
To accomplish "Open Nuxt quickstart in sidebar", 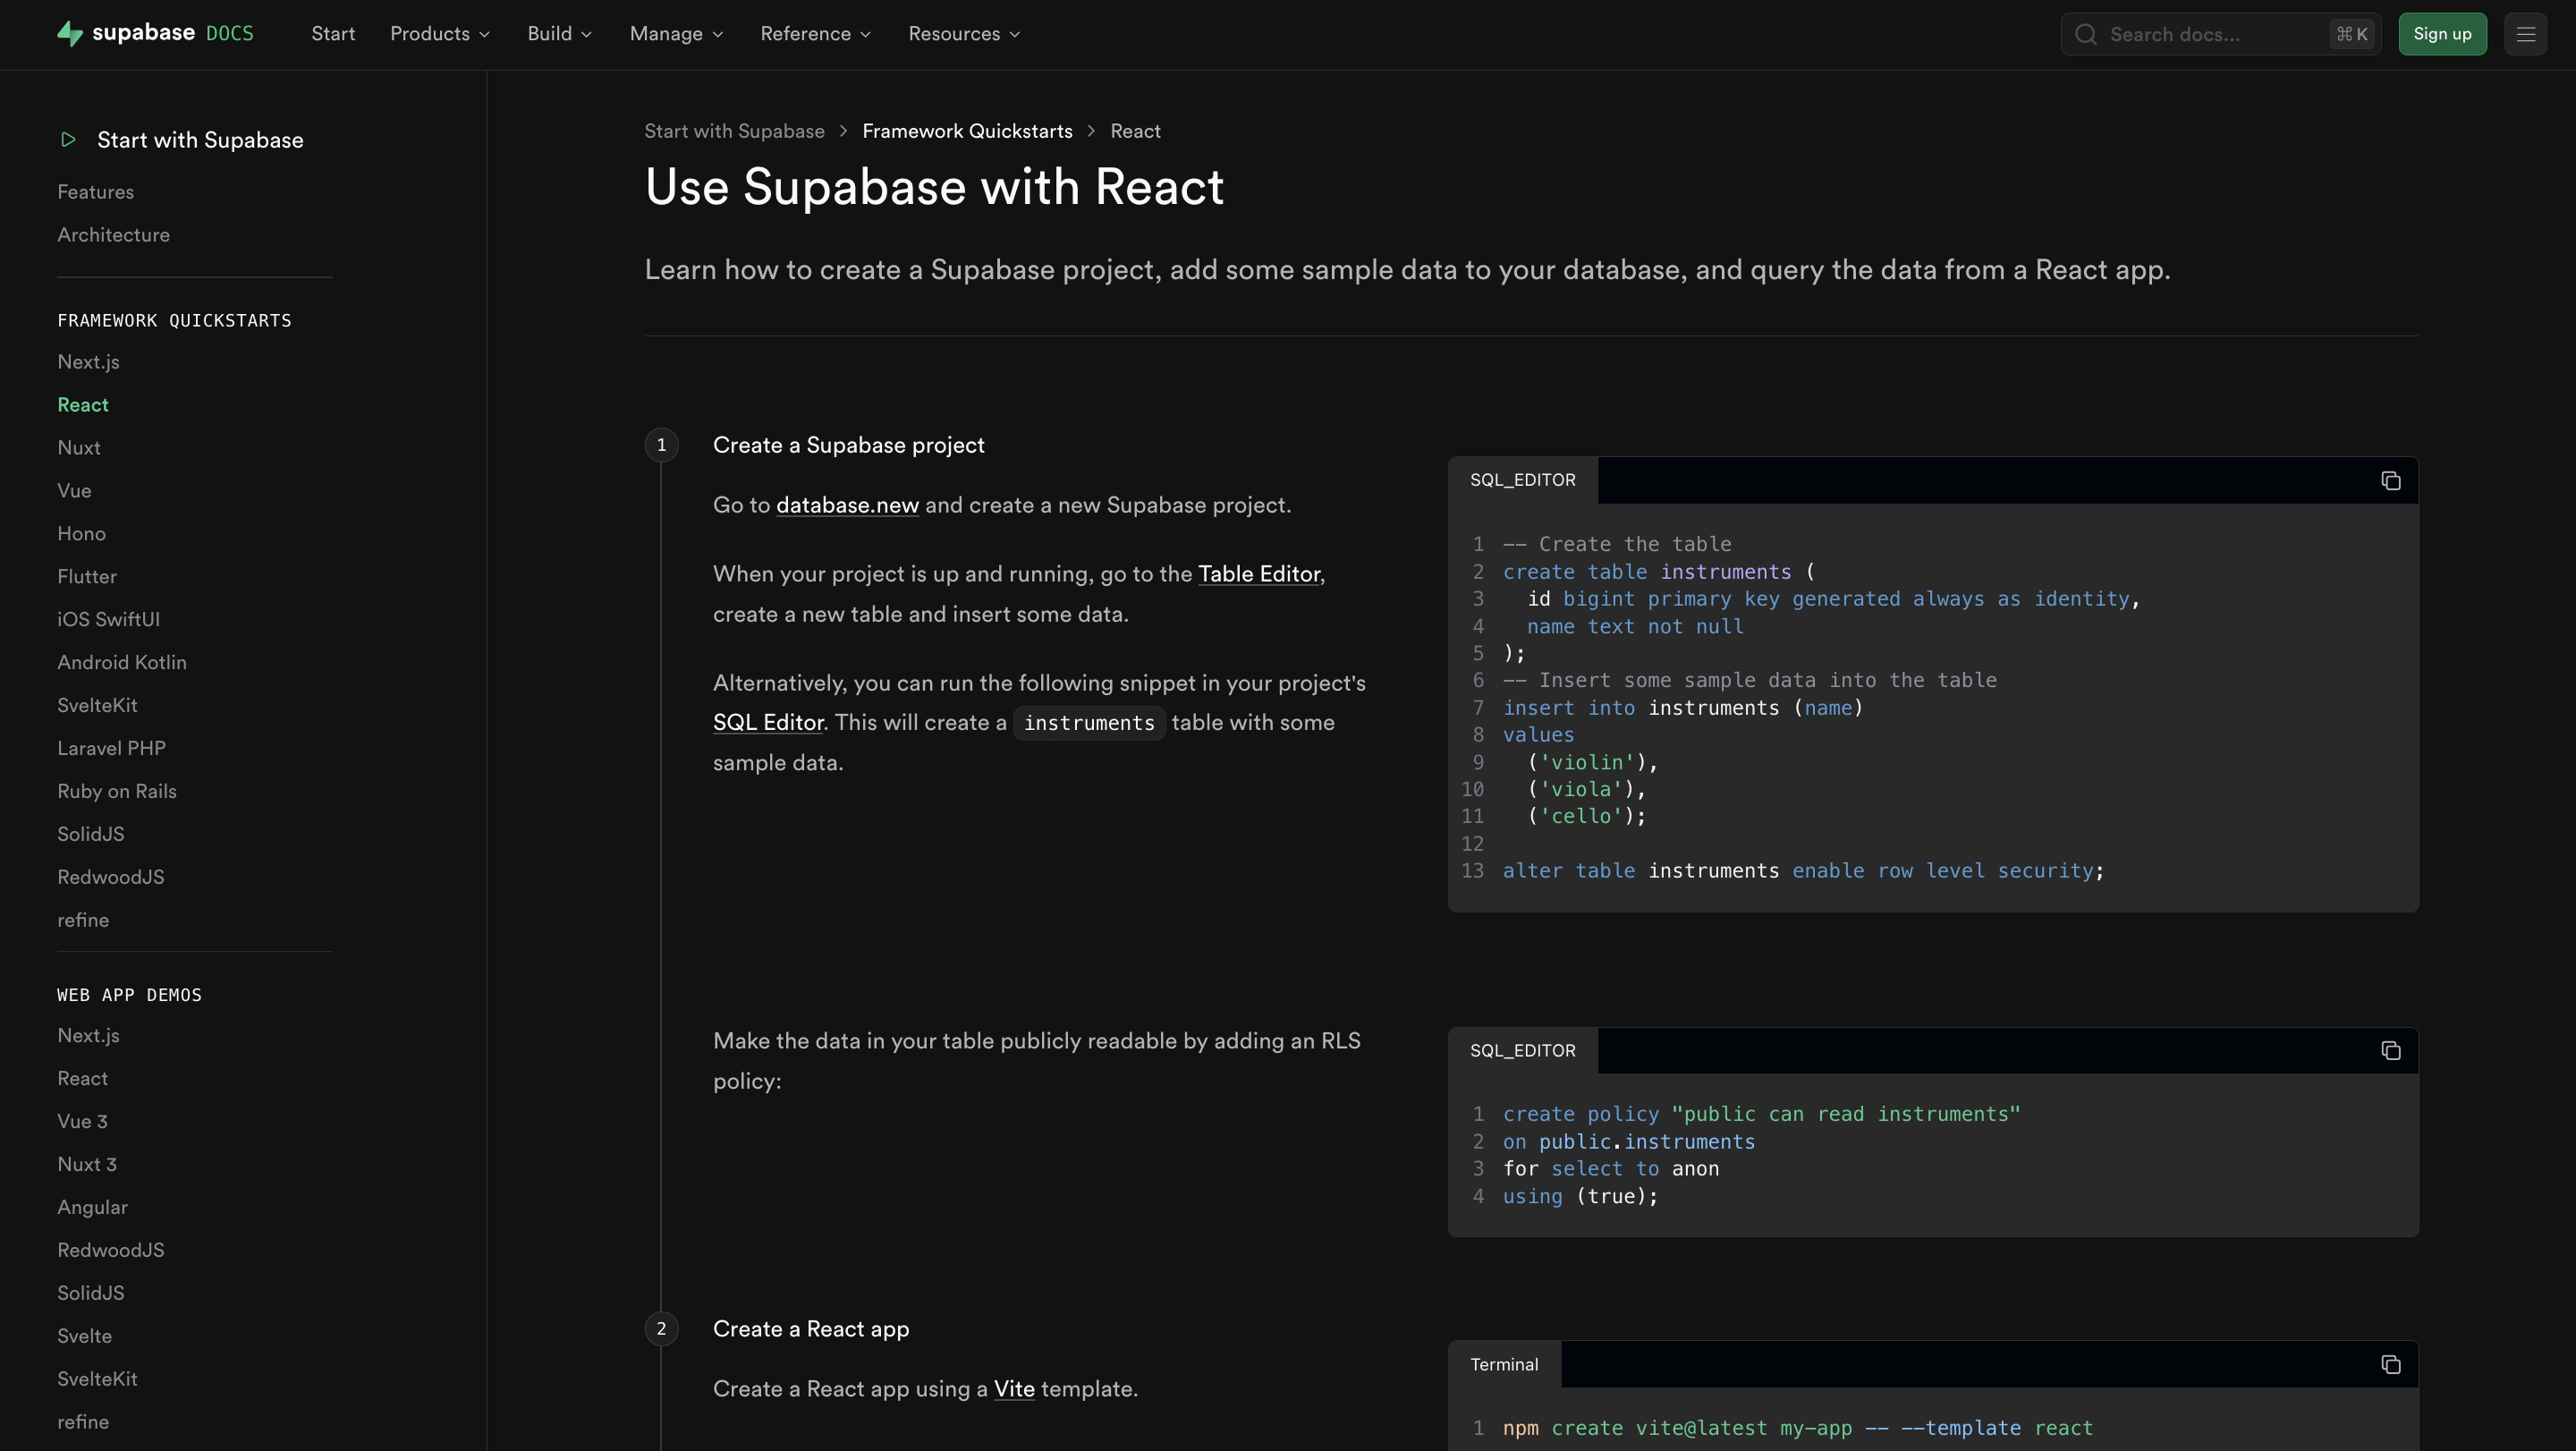I will (x=79, y=448).
